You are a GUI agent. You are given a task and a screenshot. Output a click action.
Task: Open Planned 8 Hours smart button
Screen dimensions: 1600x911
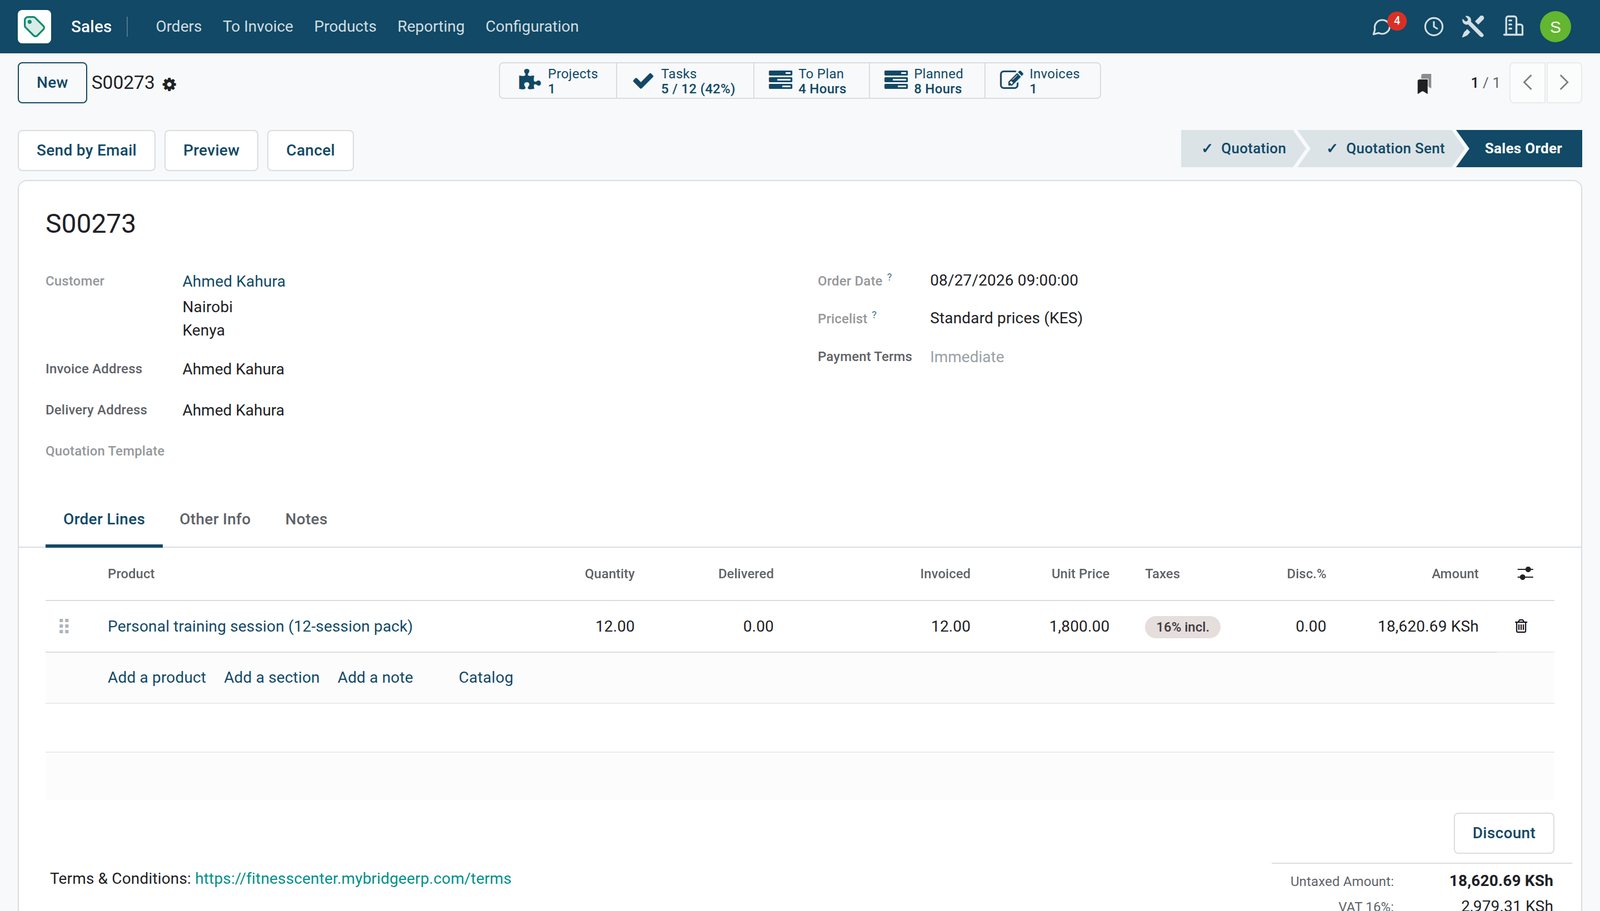point(927,81)
